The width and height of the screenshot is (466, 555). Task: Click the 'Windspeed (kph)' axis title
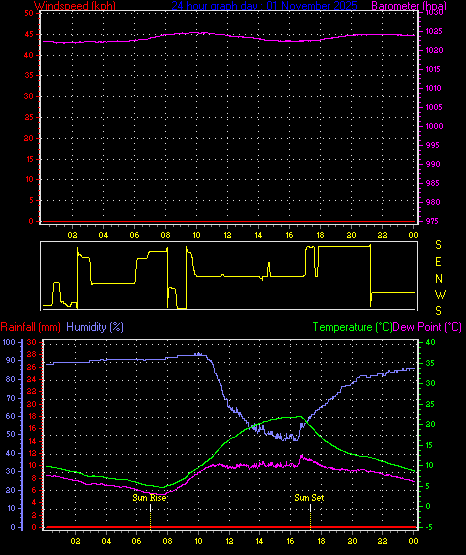pos(75,6)
